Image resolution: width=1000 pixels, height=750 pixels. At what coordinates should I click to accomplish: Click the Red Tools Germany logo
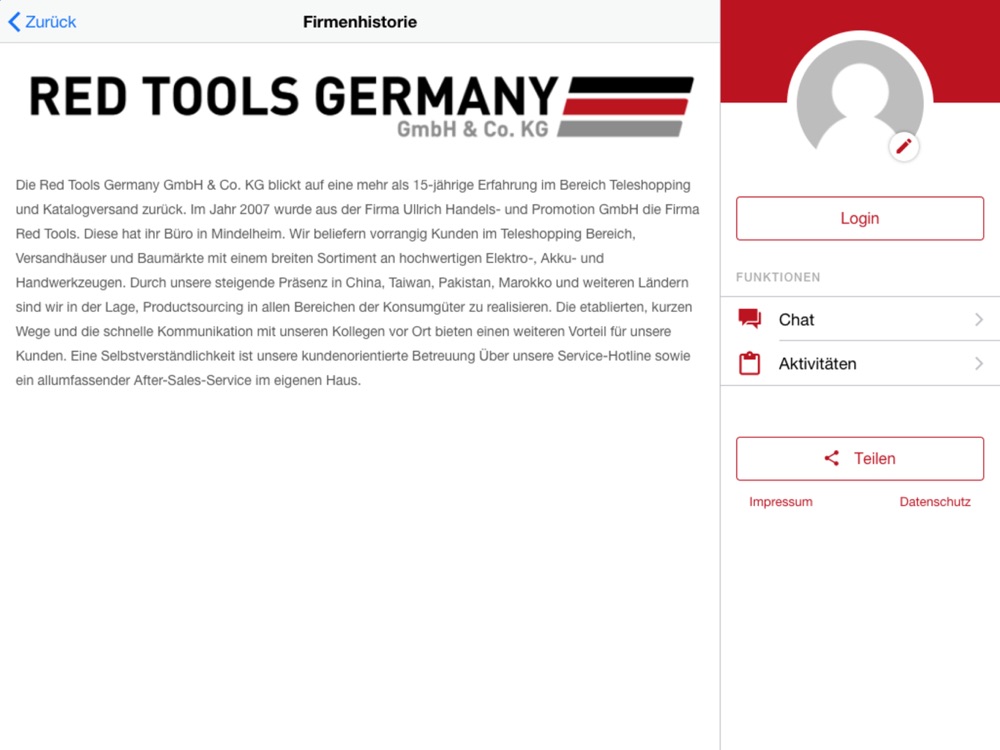point(361,106)
